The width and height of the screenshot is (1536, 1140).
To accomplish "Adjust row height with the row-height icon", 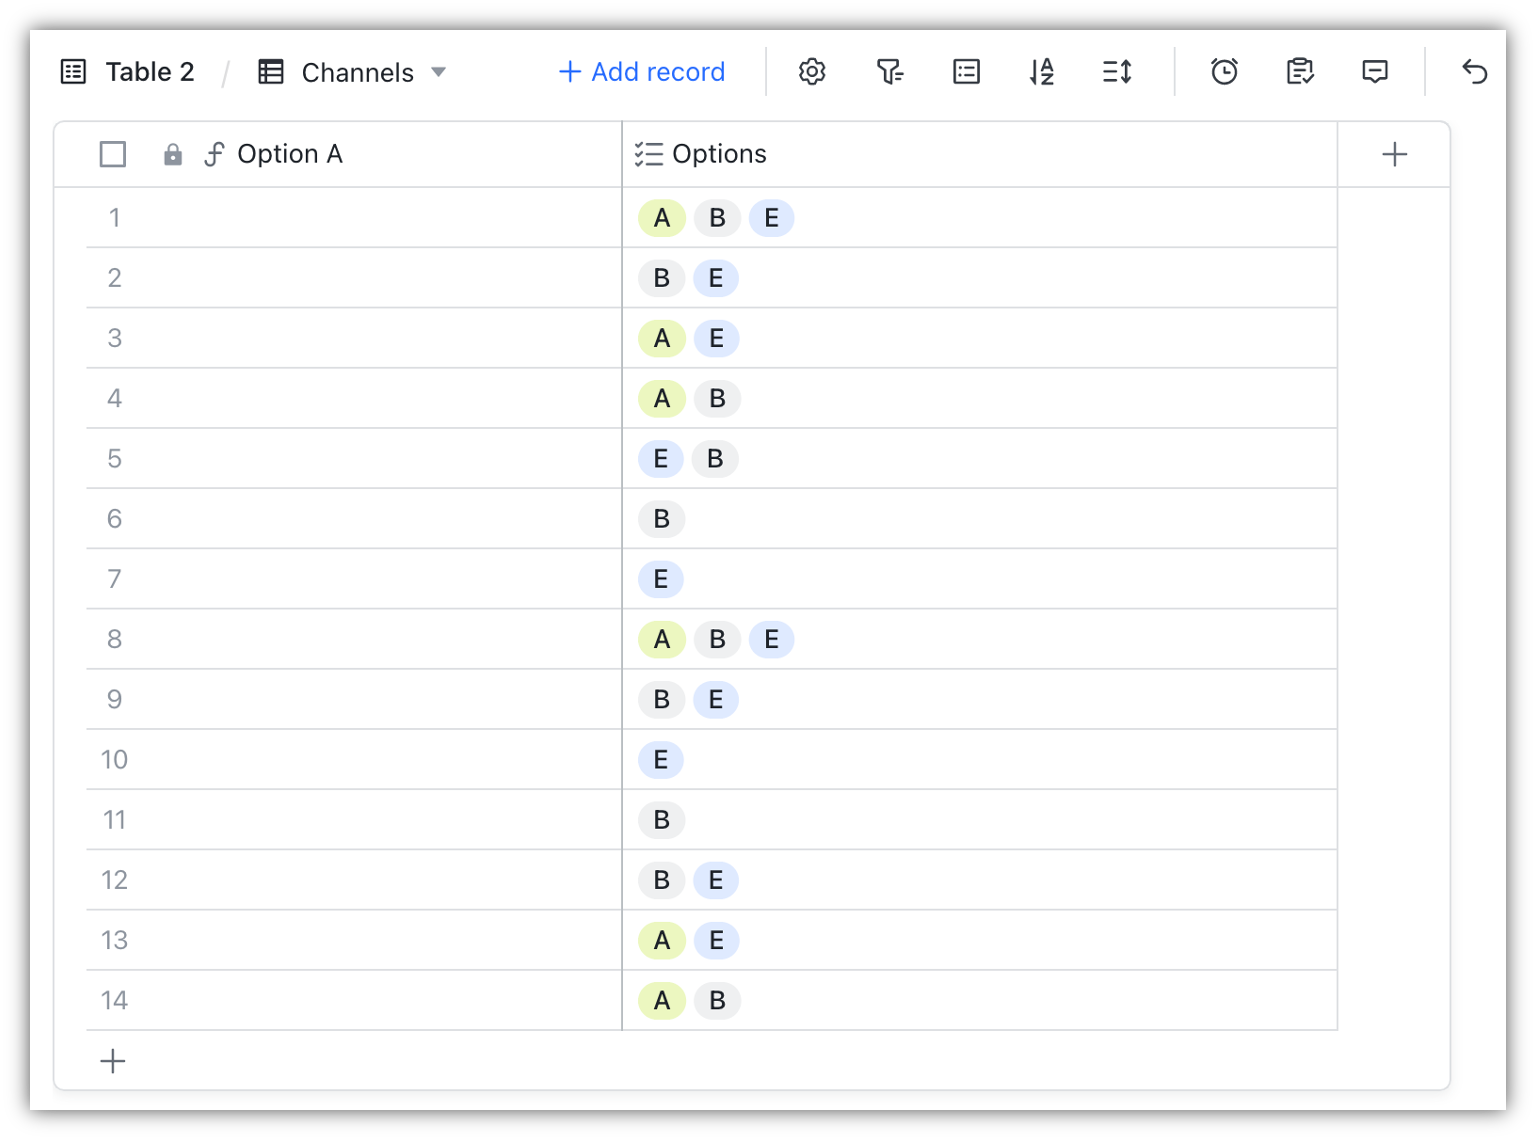I will click(1117, 72).
